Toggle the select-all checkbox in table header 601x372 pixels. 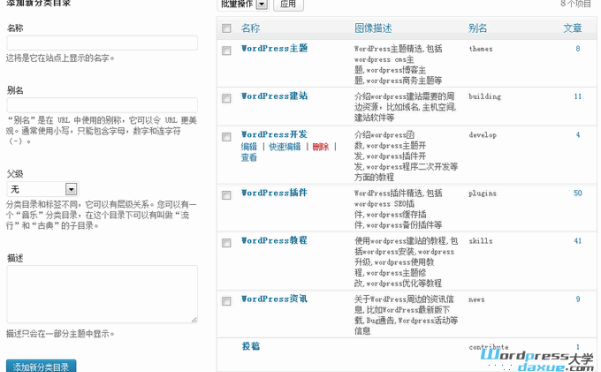click(227, 28)
